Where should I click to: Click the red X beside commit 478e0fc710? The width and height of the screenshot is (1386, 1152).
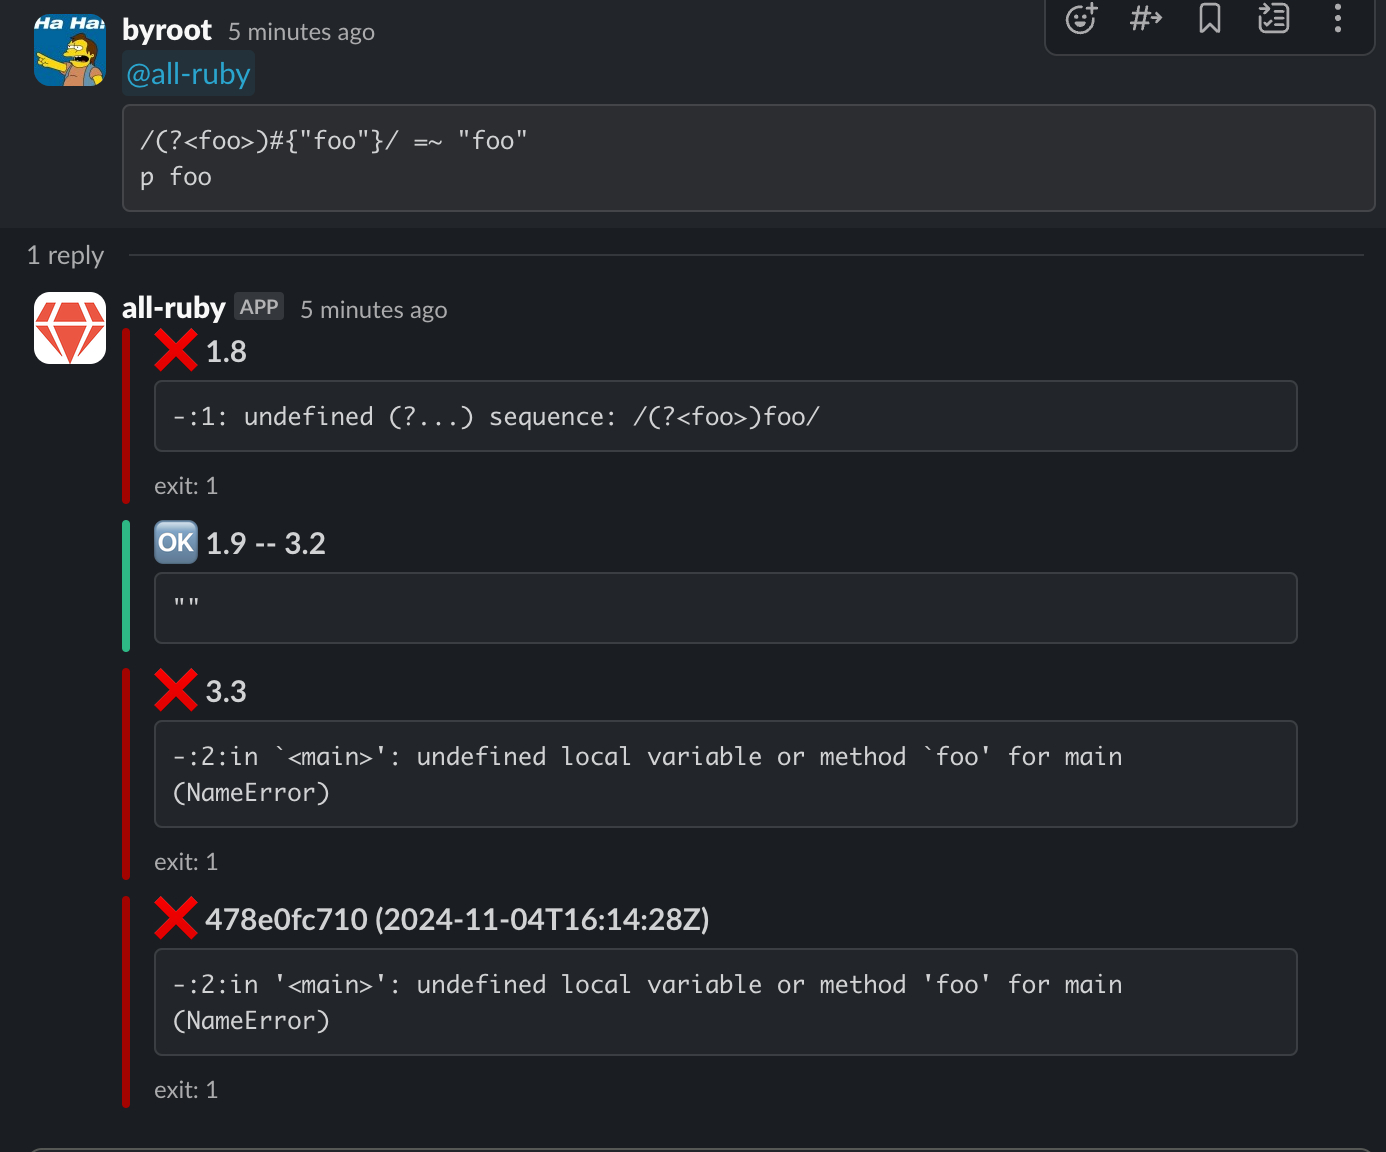[x=176, y=919]
